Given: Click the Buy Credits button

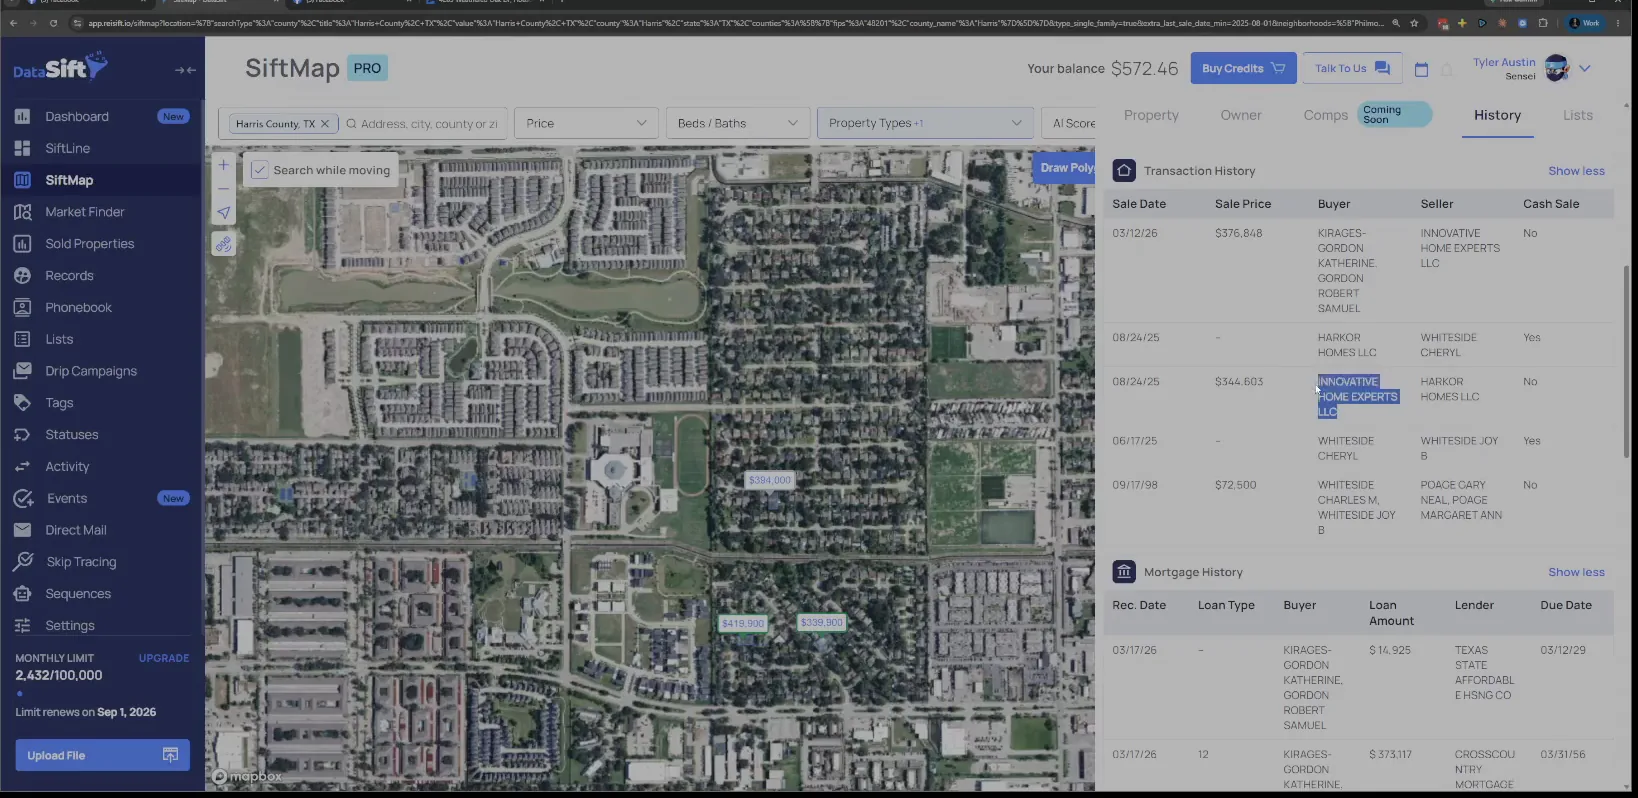Looking at the screenshot, I should (1243, 68).
